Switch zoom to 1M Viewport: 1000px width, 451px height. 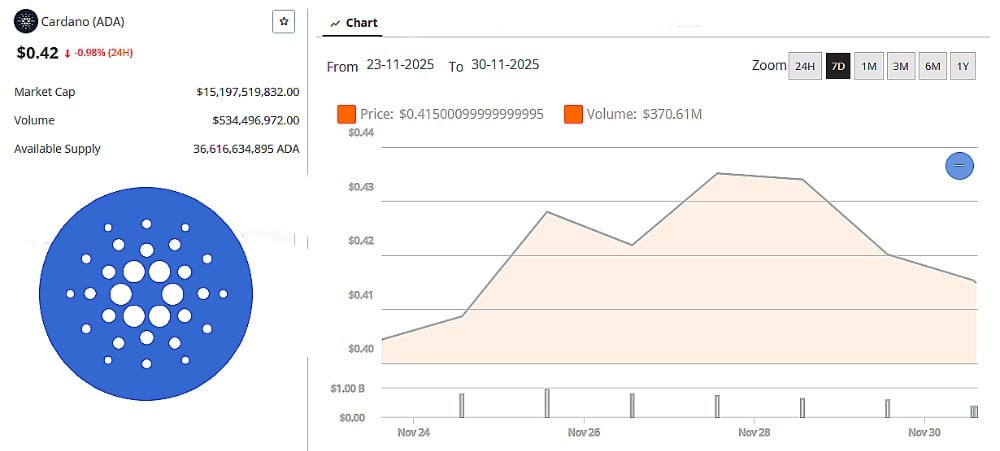pyautogui.click(x=869, y=66)
